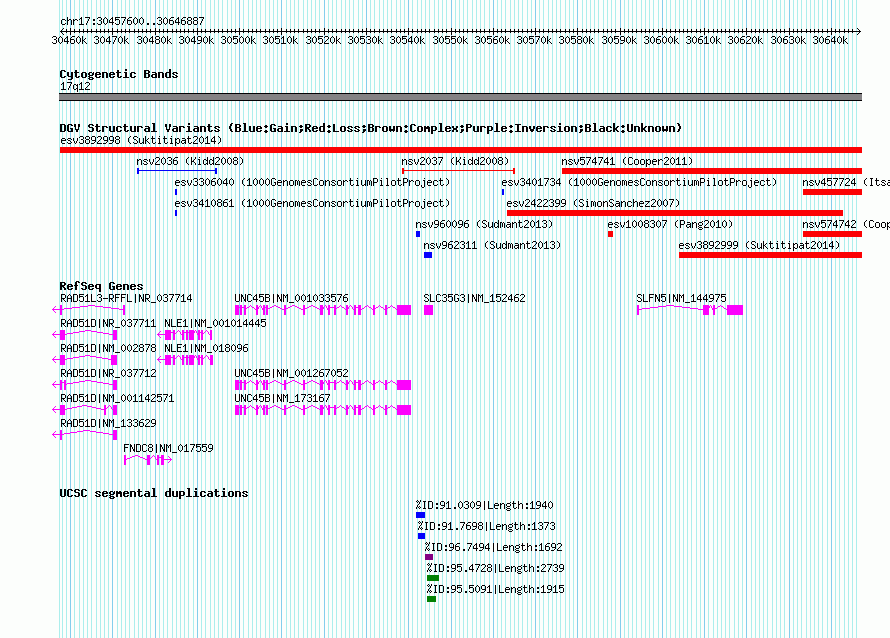The width and height of the screenshot is (890, 638).
Task: Select the long red bar under esv3892998
Action: tap(461, 150)
